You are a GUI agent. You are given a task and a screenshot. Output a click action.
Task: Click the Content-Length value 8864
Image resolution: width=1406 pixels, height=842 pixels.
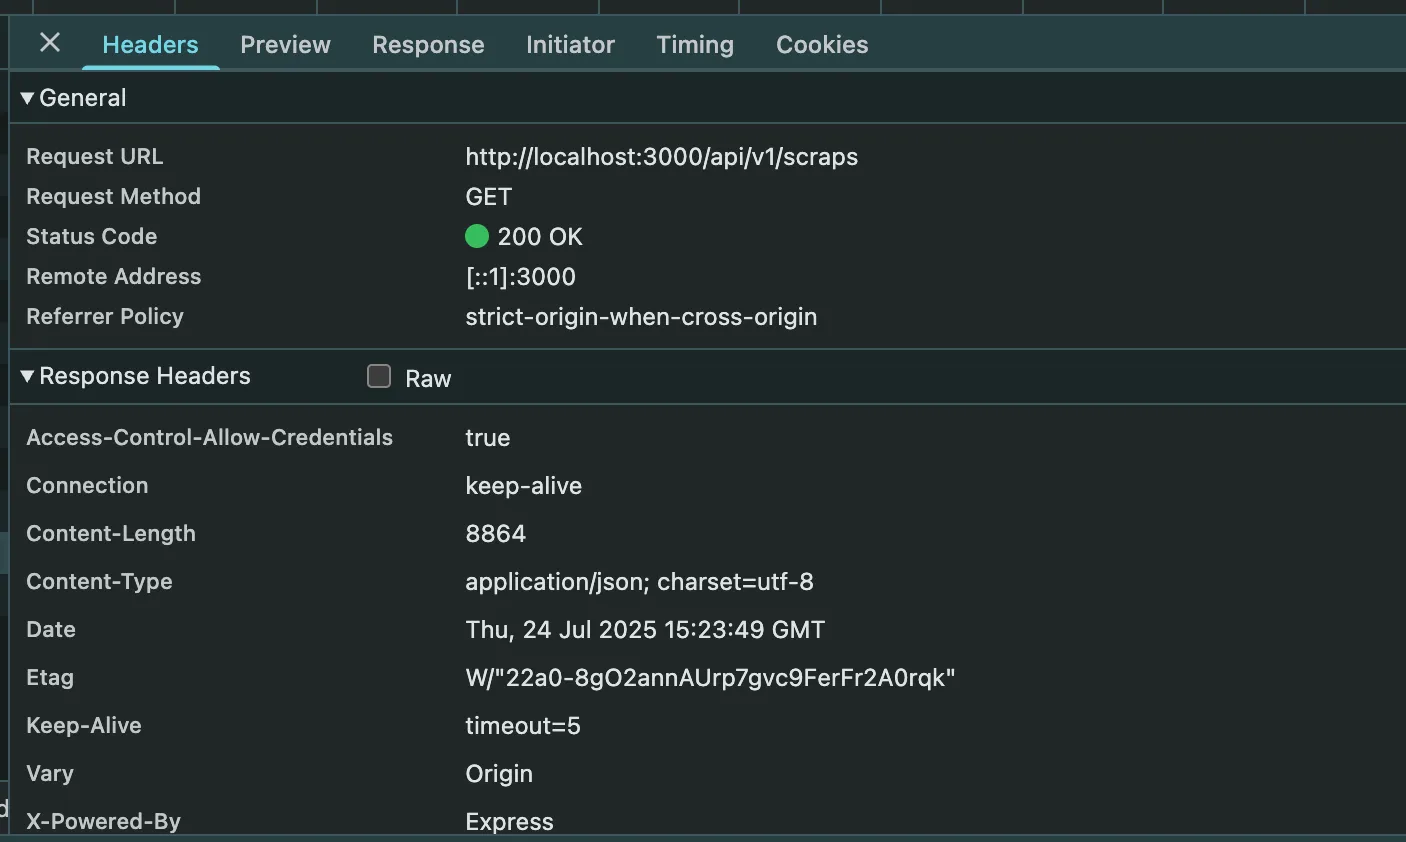click(x=495, y=534)
